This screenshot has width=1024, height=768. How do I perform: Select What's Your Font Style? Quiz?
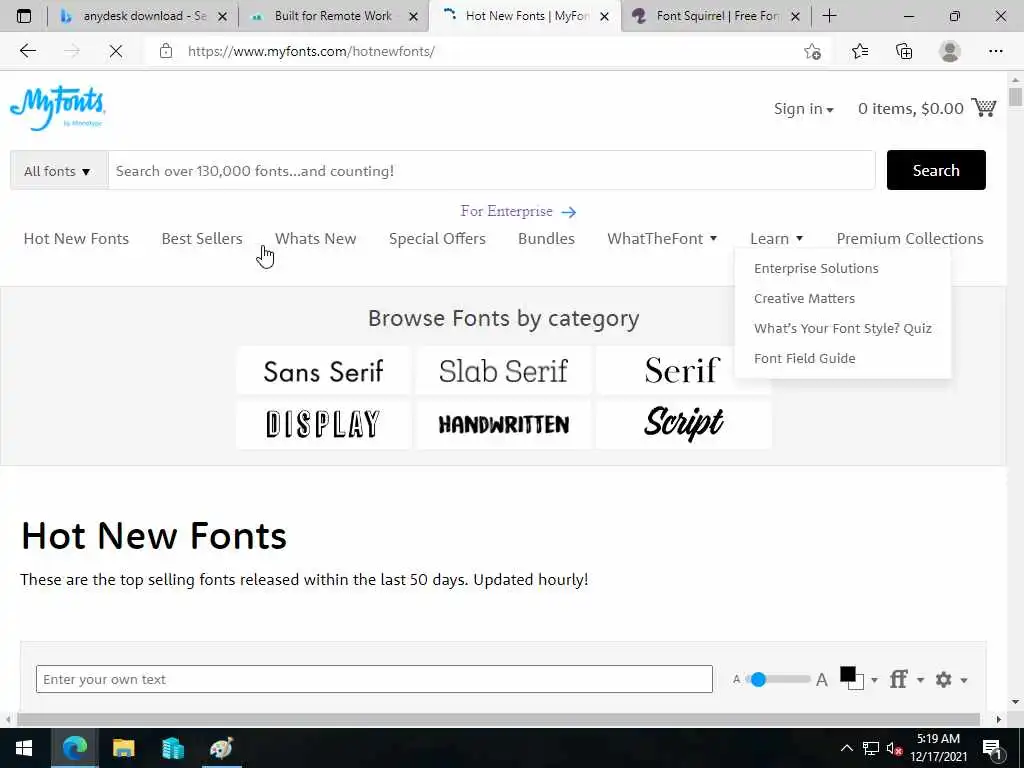coord(842,328)
